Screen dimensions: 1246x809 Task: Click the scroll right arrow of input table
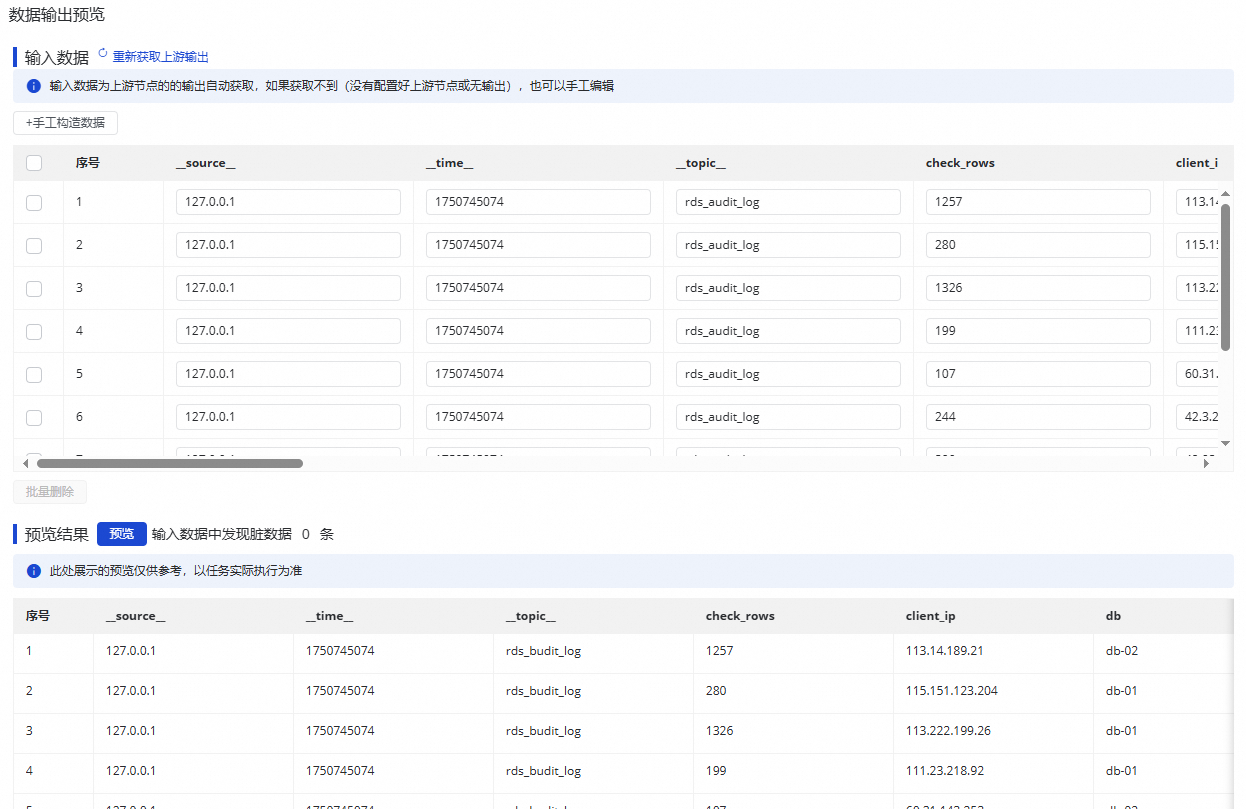click(1207, 464)
